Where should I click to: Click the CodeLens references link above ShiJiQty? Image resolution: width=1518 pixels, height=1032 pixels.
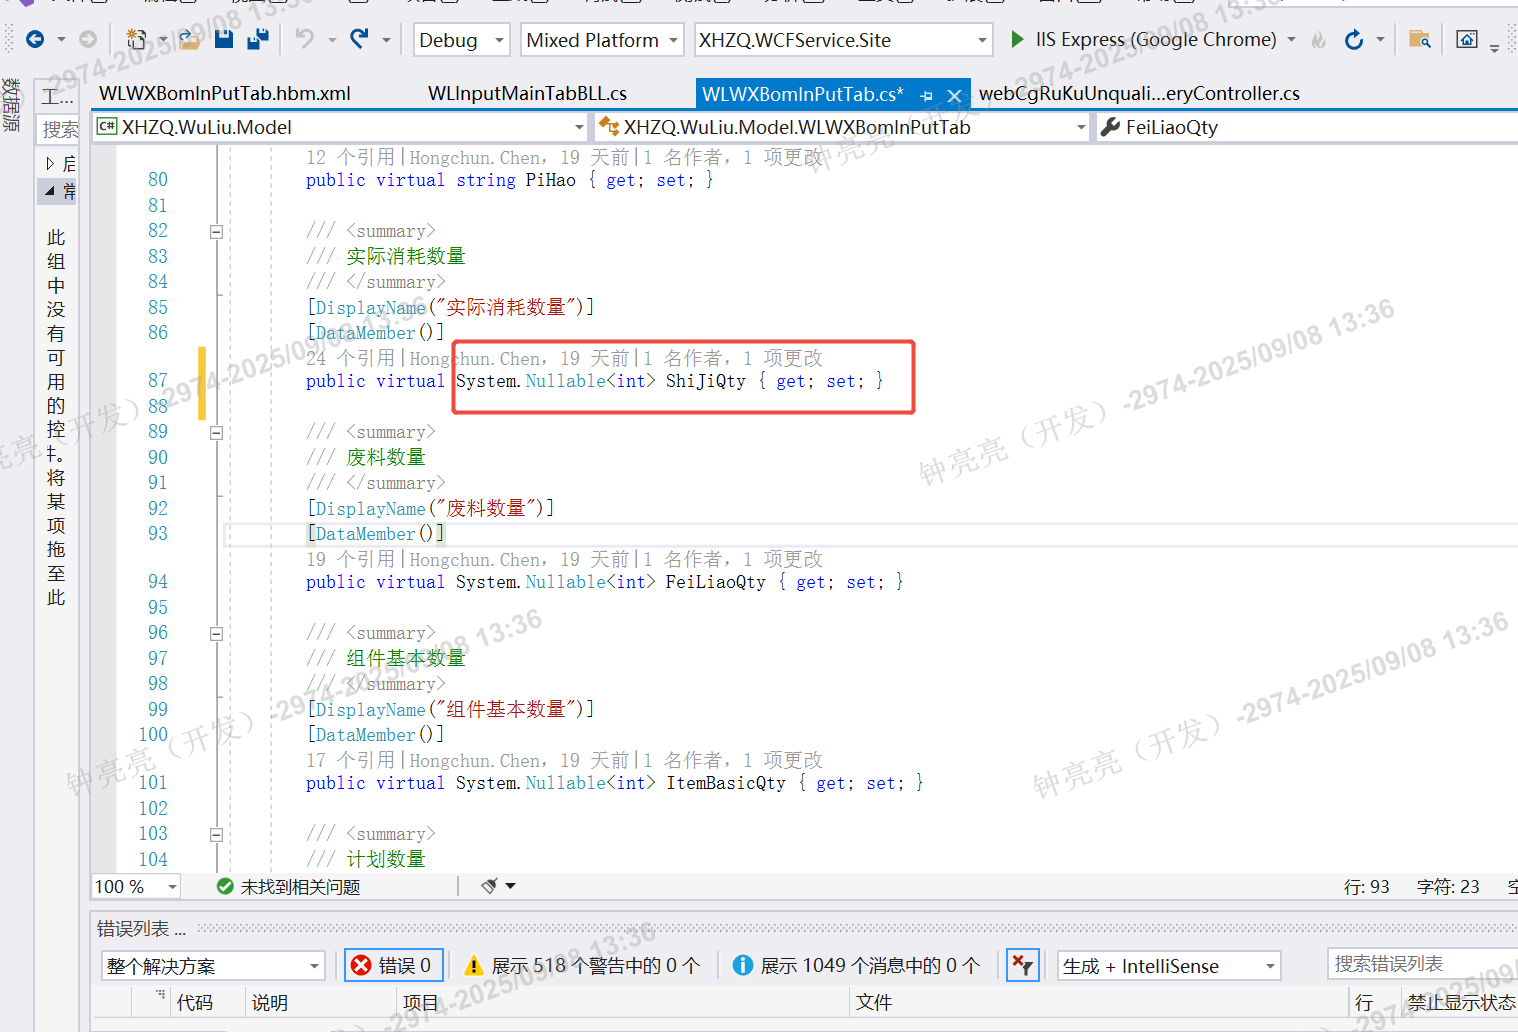tap(351, 358)
